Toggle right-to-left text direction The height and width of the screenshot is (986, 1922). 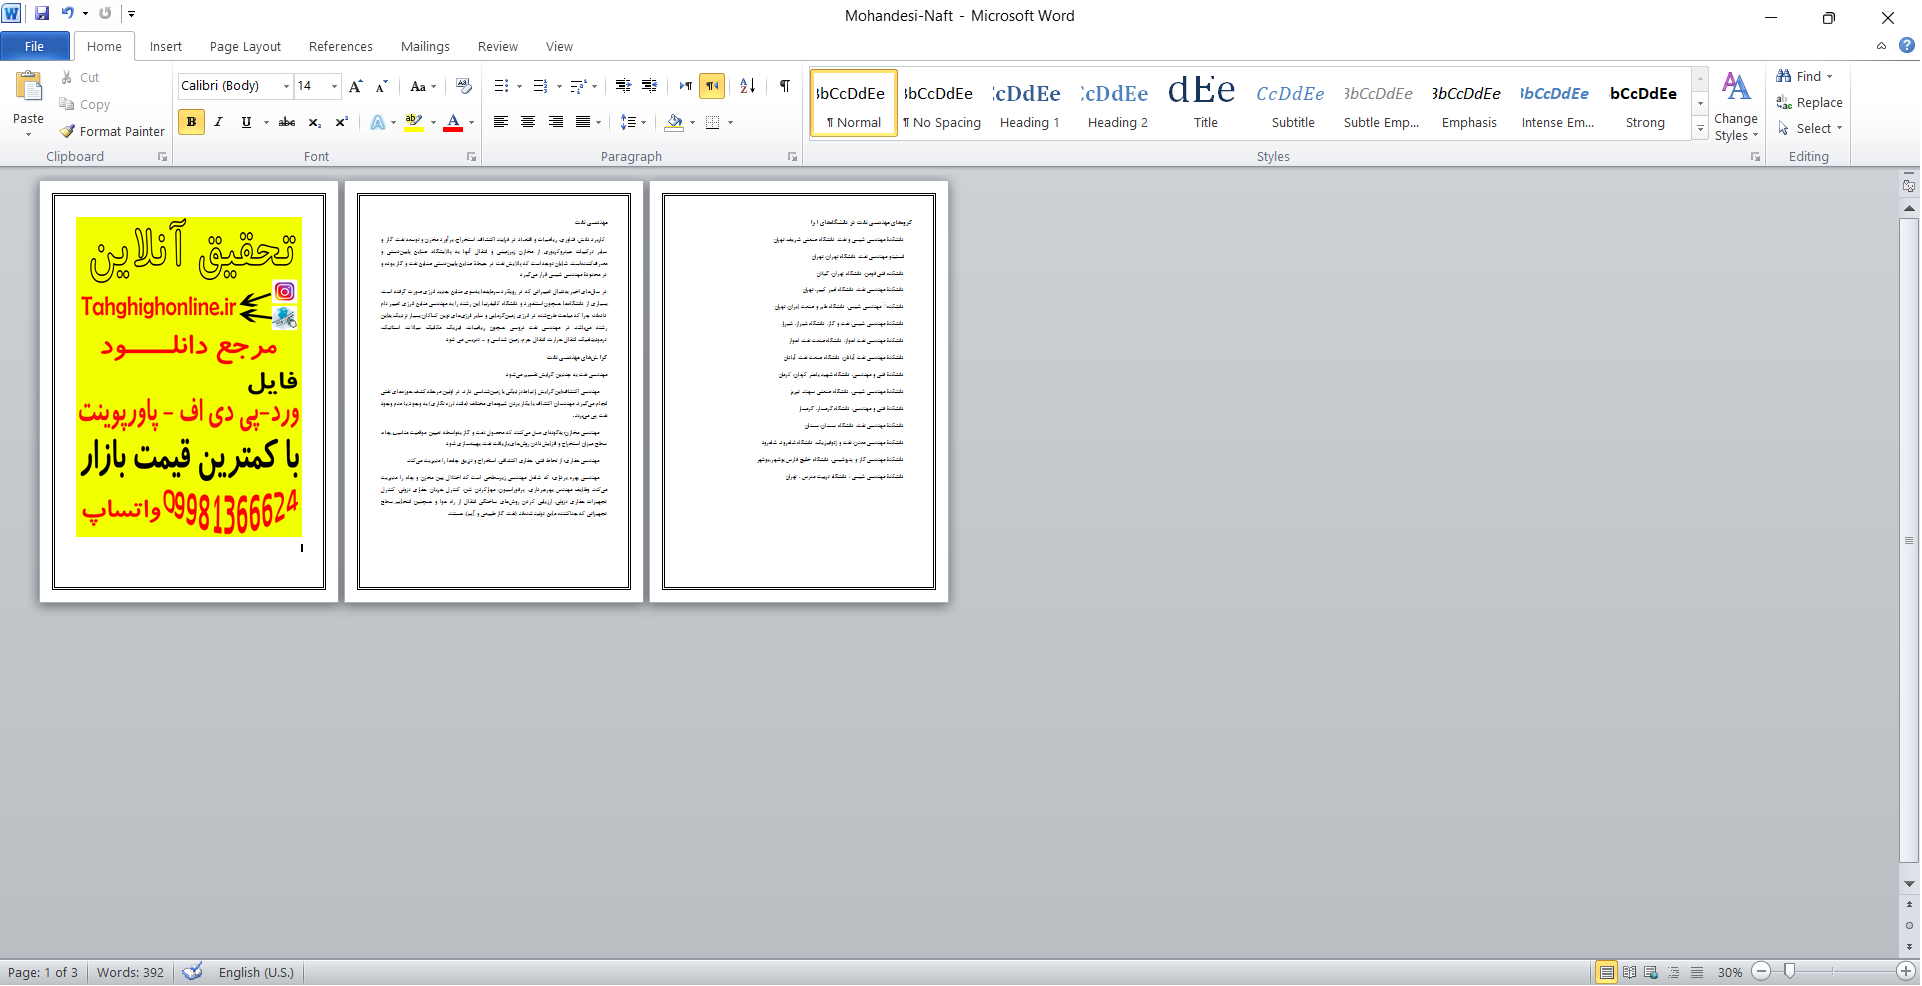pos(712,86)
